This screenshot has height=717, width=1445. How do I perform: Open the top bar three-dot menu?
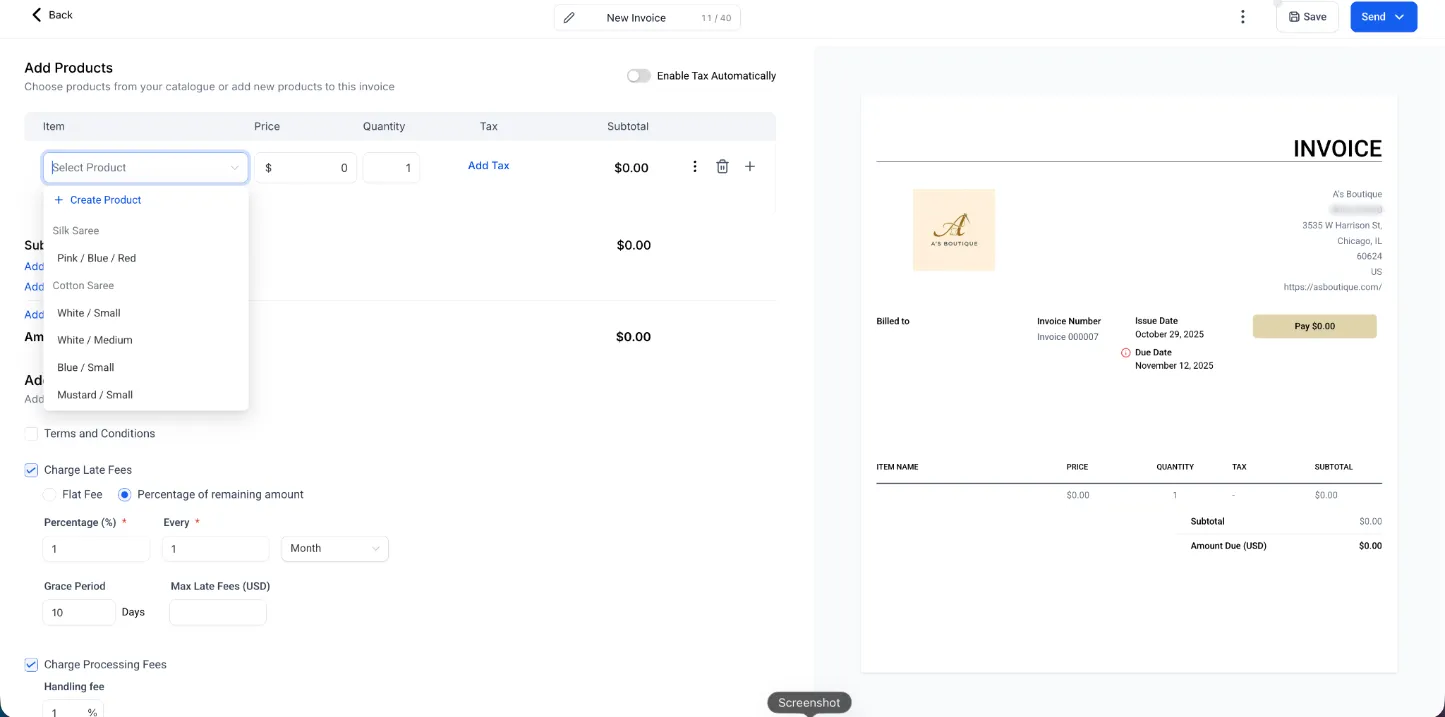point(1242,17)
